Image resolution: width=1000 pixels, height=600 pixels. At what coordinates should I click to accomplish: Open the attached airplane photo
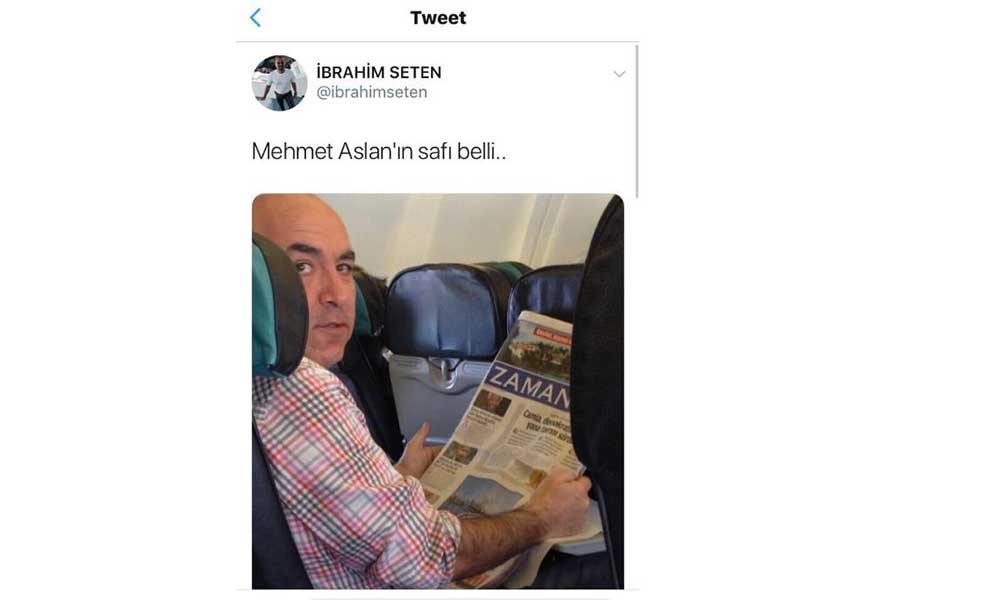coord(438,391)
